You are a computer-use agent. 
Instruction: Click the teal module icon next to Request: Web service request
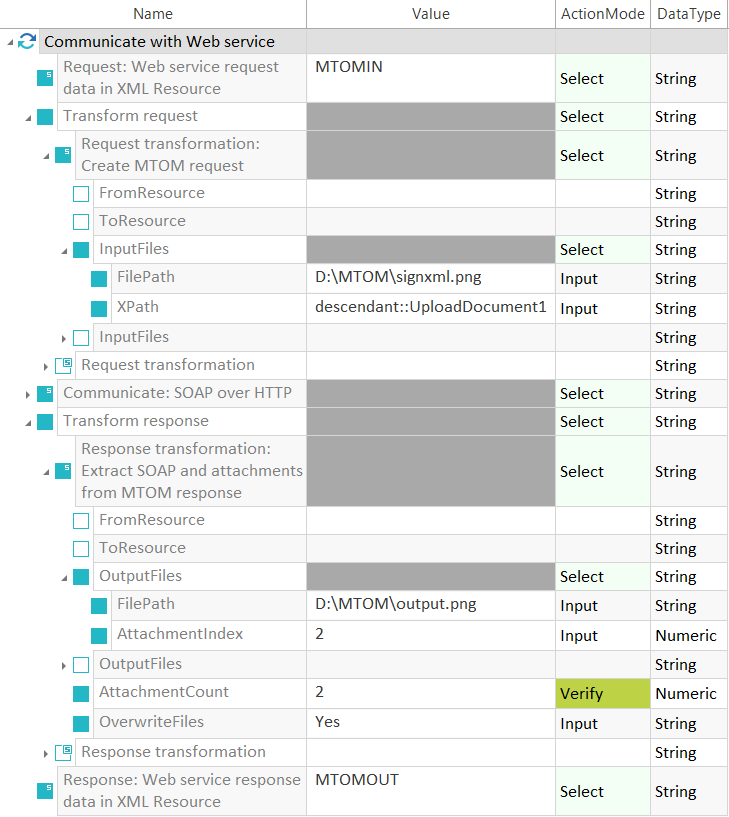tap(45, 78)
